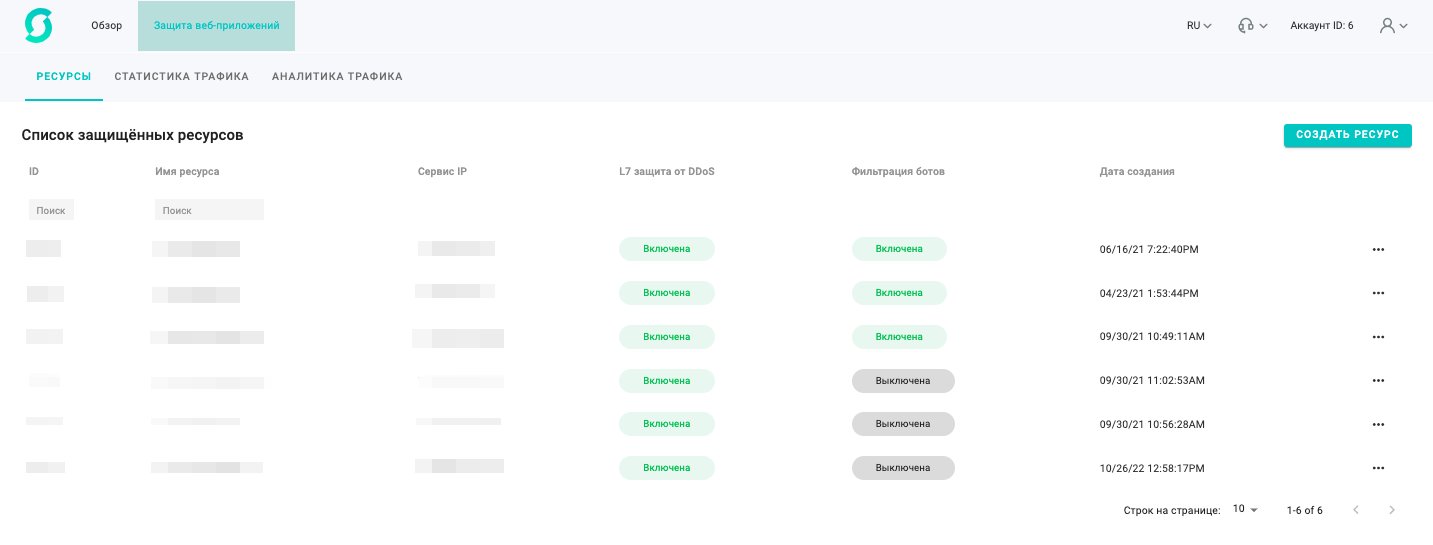Image resolution: width=1433 pixels, height=545 pixels.
Task: Click the ID search field
Action: tap(51, 210)
